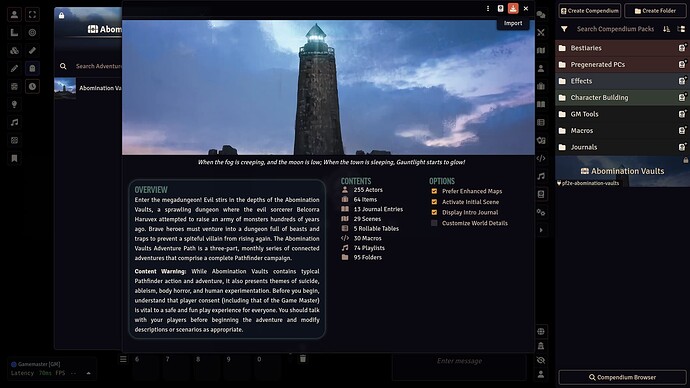The width and height of the screenshot is (690, 388).
Task: Click Create Compendium button
Action: pos(590,11)
